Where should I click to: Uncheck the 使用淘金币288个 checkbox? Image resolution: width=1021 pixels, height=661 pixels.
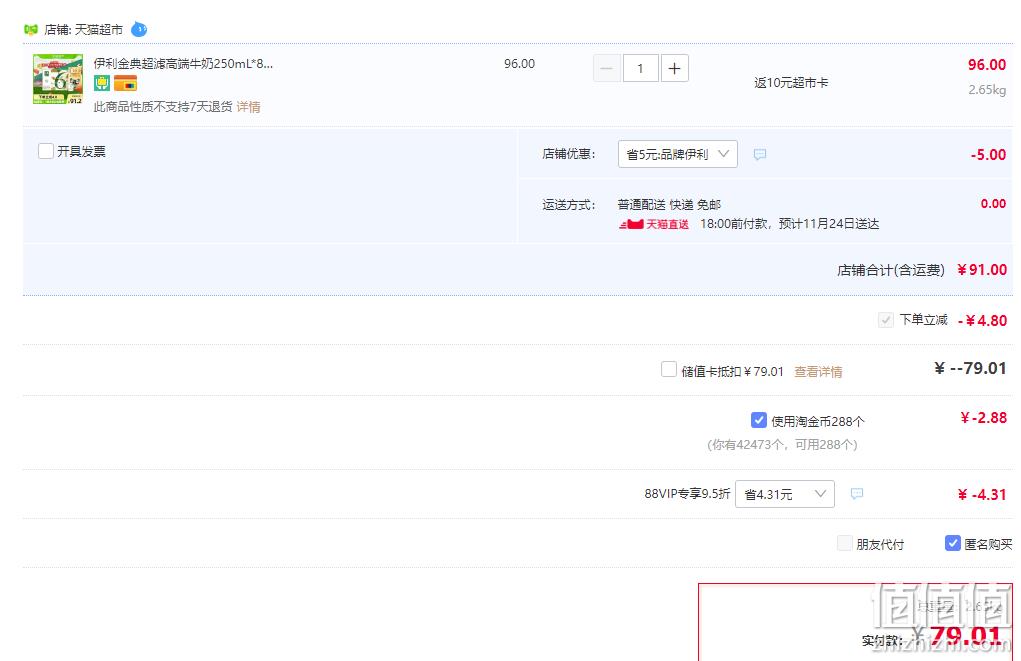coord(759,420)
